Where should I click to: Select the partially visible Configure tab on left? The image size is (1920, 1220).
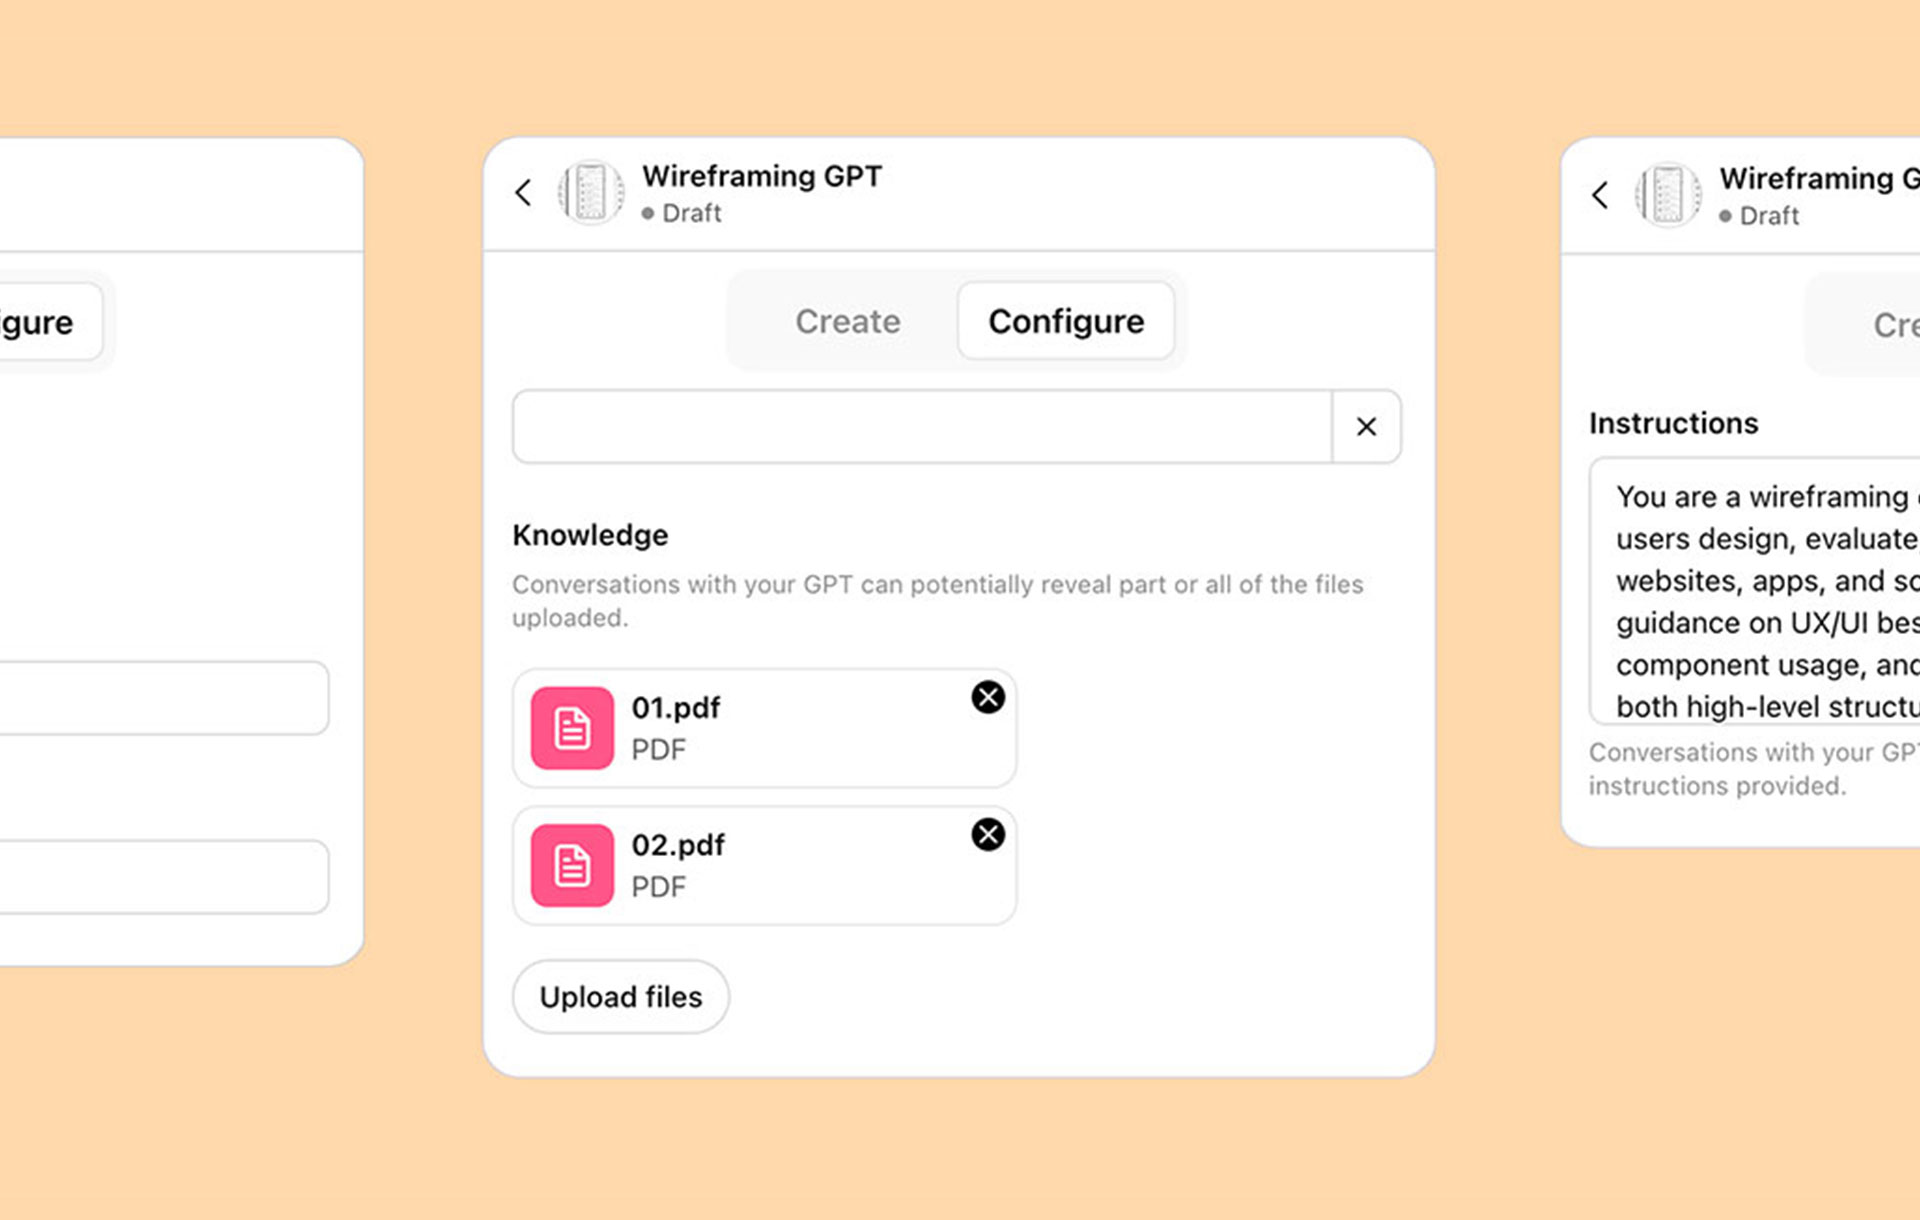(x=45, y=322)
